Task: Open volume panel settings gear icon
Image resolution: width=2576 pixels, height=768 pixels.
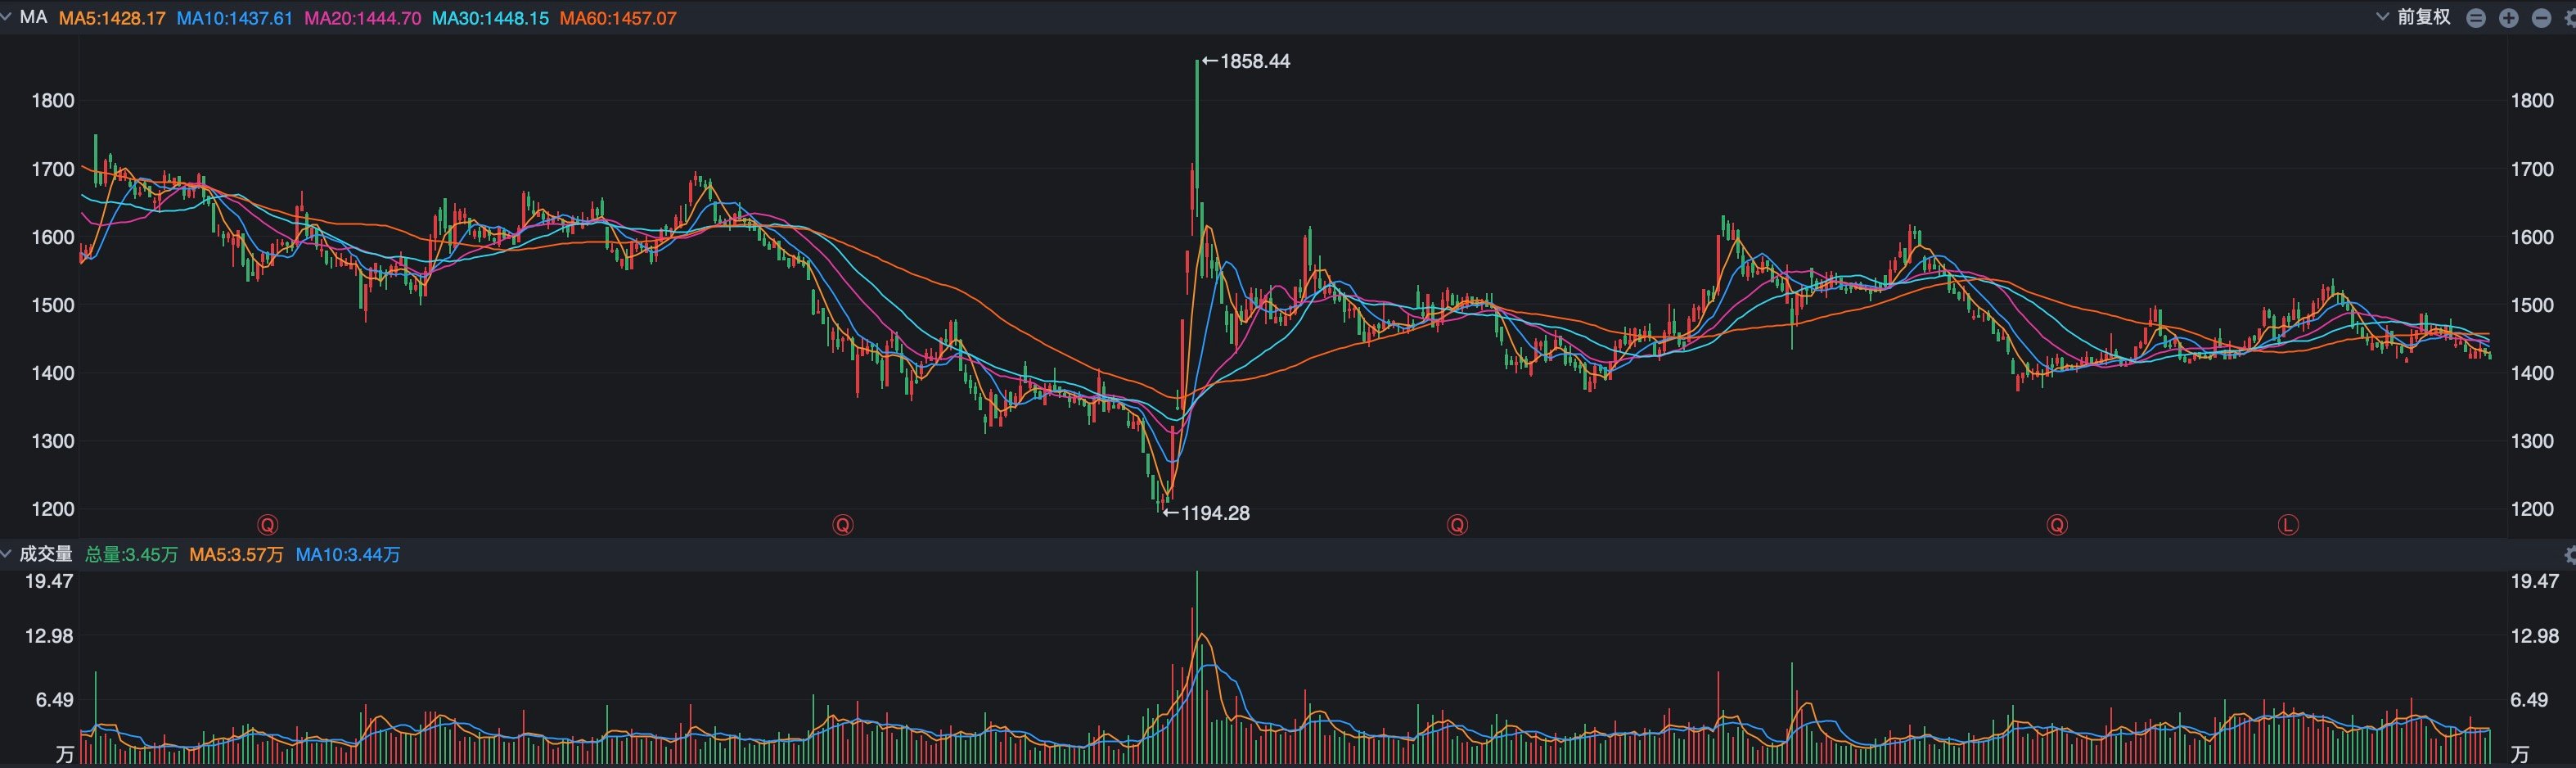Action: (2570, 555)
